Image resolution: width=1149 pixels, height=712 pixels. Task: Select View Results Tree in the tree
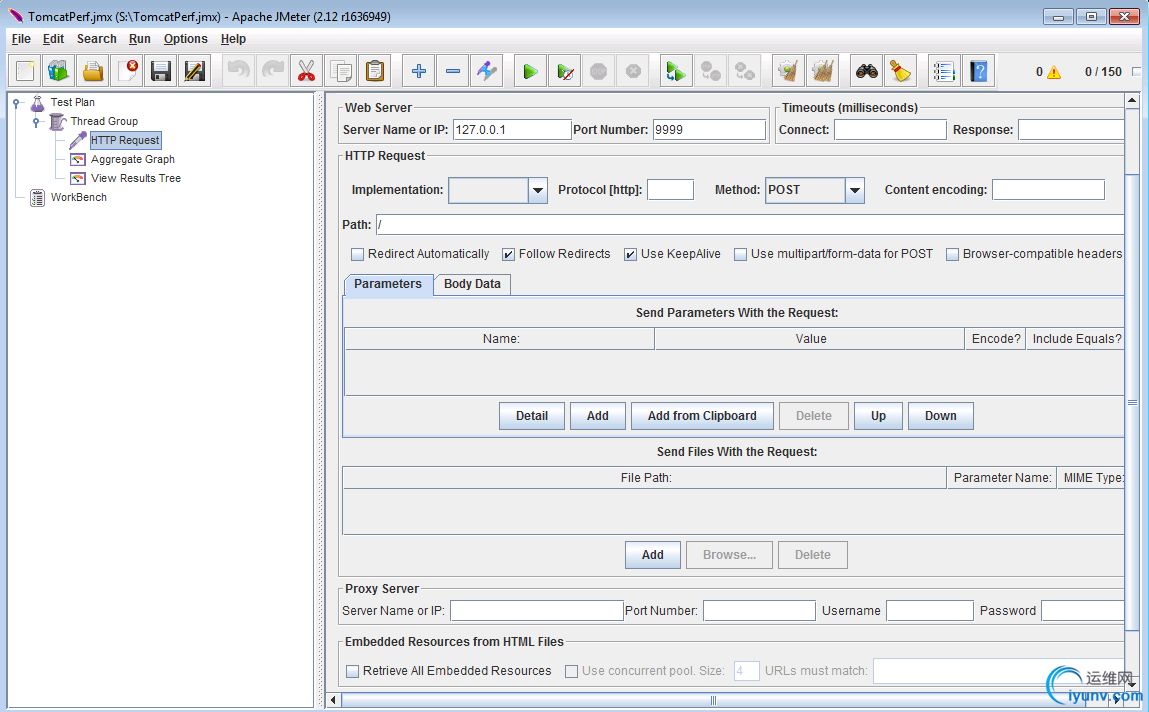[x=136, y=178]
